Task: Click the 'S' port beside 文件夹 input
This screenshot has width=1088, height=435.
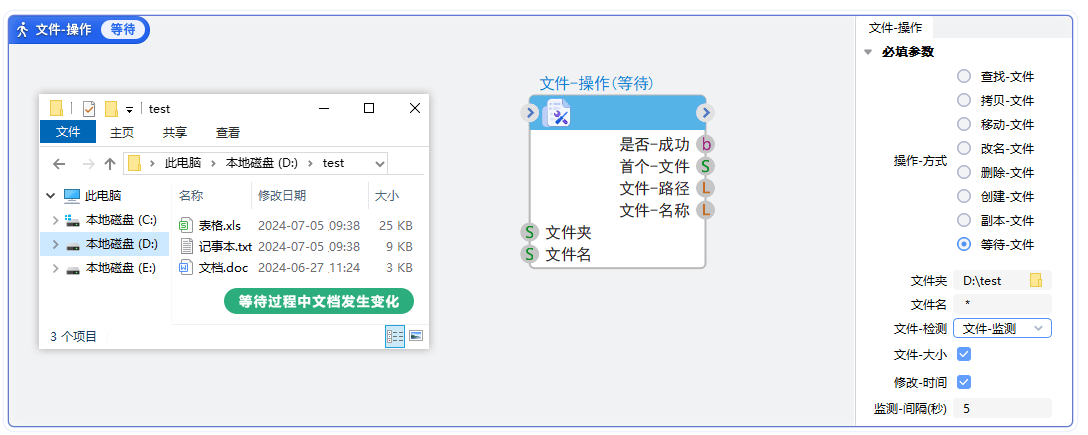Action: pyautogui.click(x=529, y=232)
